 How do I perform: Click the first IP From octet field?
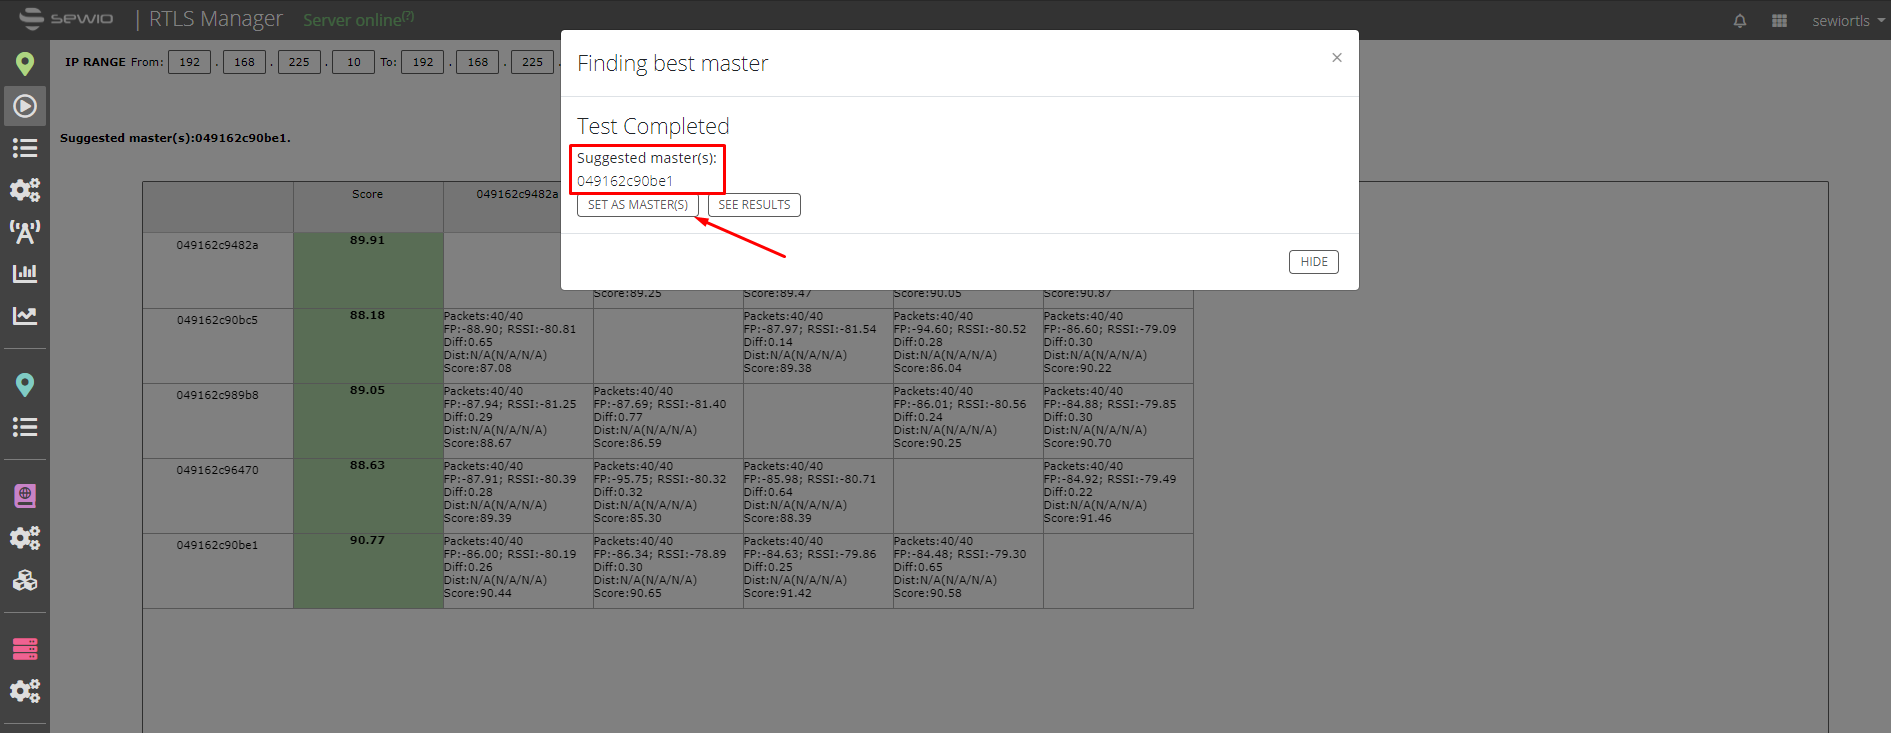pos(189,62)
